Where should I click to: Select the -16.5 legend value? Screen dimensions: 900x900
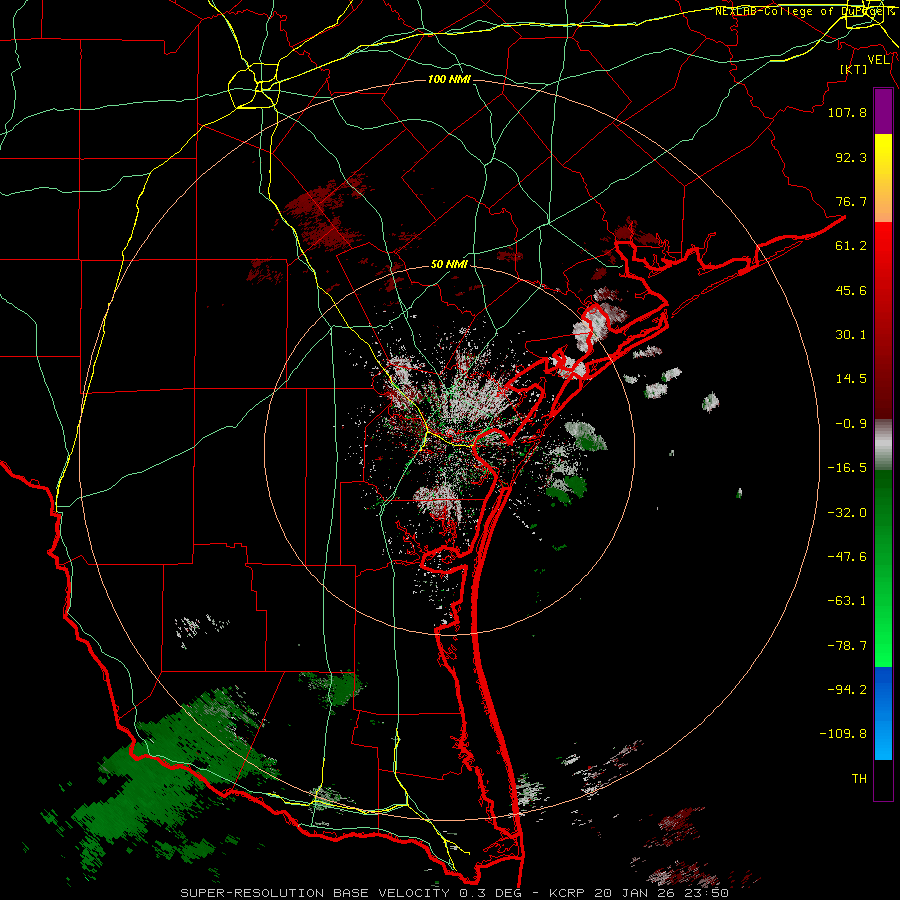[847, 468]
